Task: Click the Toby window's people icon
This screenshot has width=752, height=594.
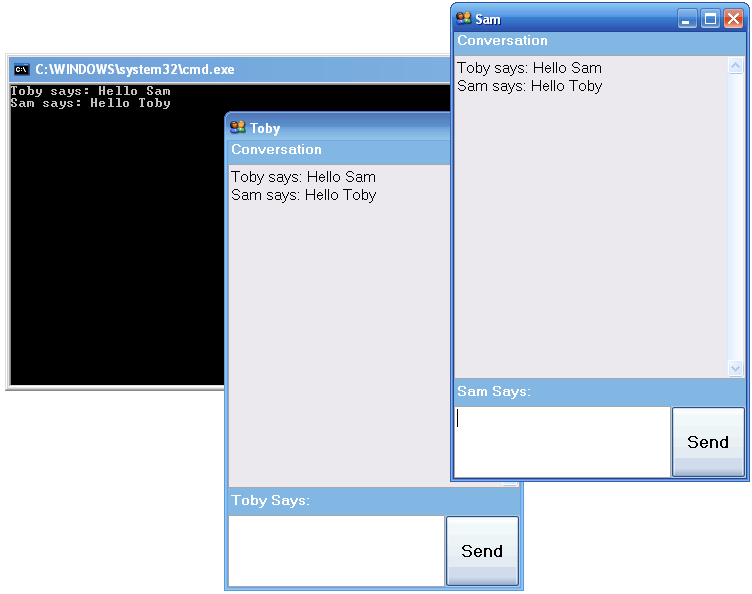Action: tap(238, 128)
